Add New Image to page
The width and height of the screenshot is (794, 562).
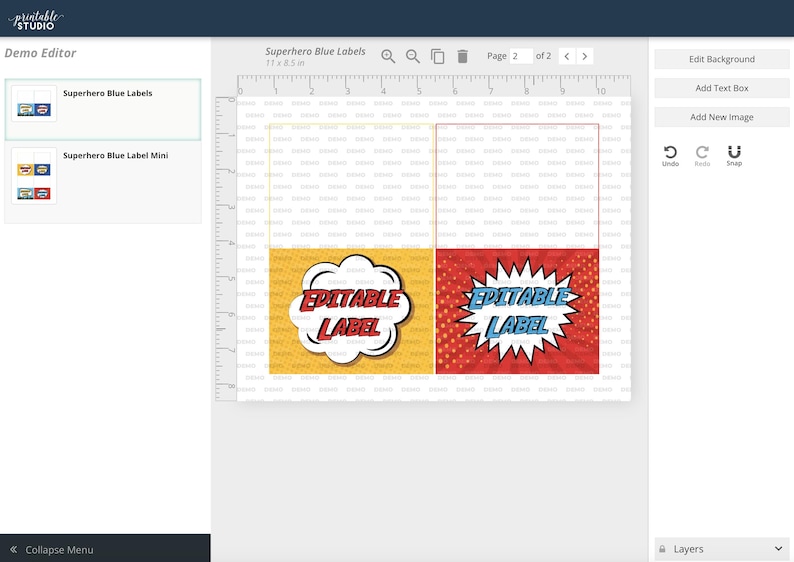tap(722, 117)
